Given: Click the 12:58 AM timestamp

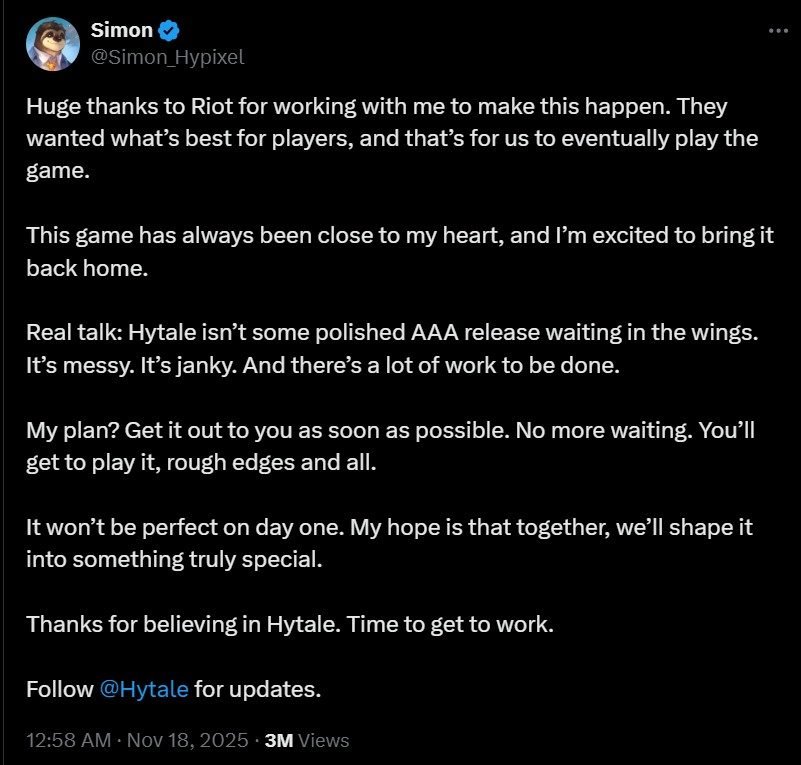Looking at the screenshot, I should (66, 741).
